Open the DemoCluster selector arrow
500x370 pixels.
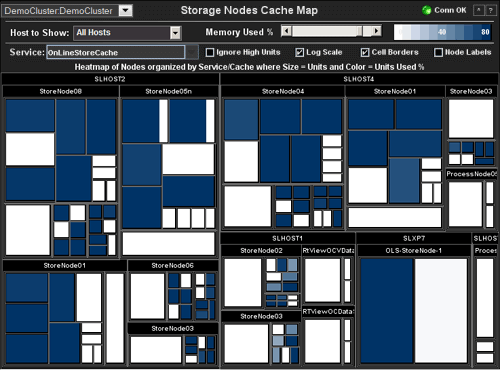point(125,11)
